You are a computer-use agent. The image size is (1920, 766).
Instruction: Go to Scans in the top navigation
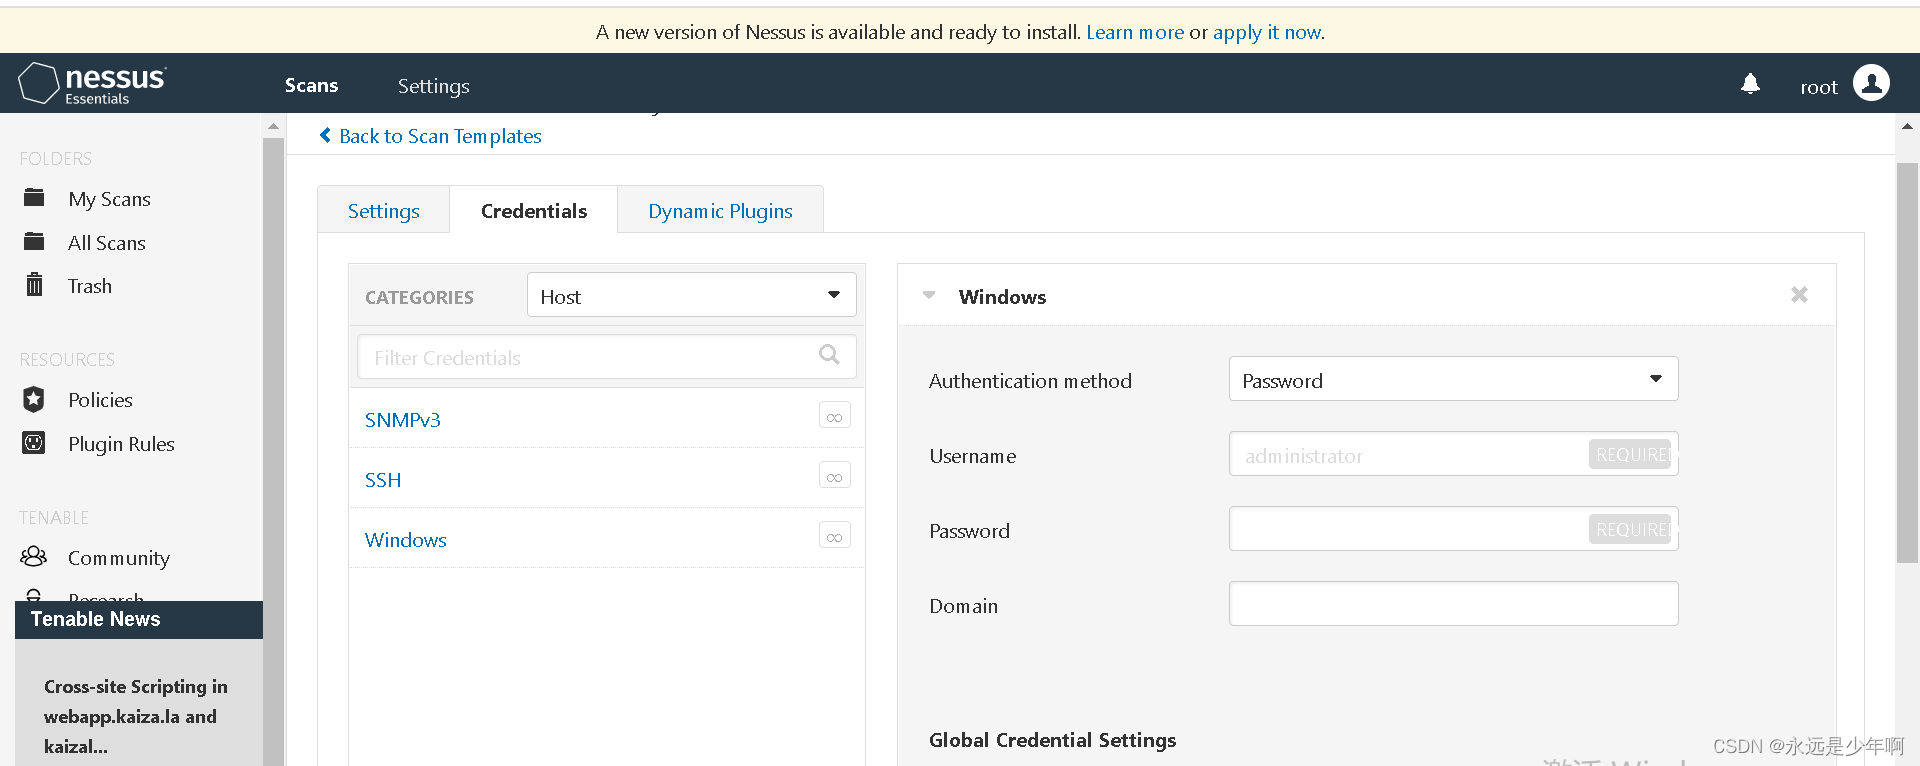(311, 85)
